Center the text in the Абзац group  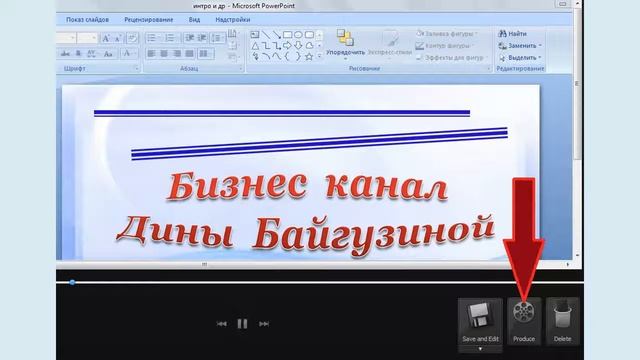[164, 53]
